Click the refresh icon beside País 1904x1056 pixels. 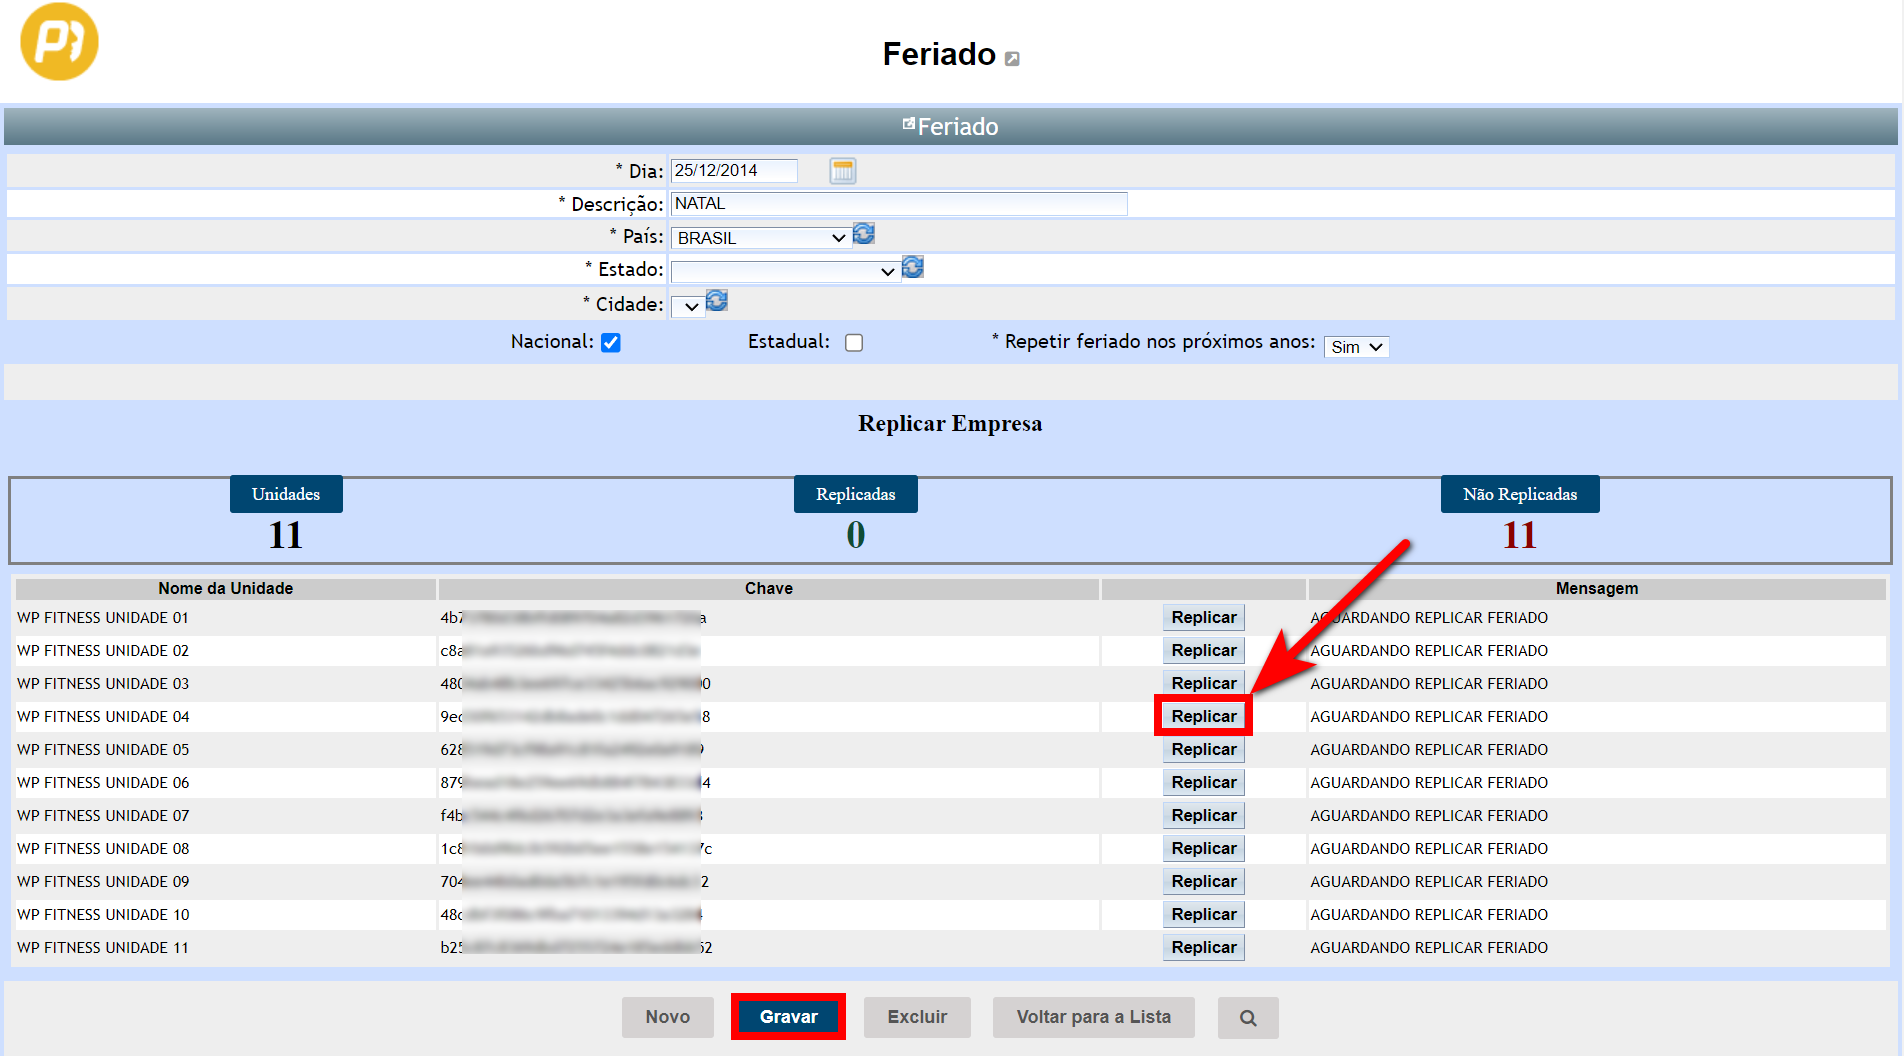[x=864, y=234]
